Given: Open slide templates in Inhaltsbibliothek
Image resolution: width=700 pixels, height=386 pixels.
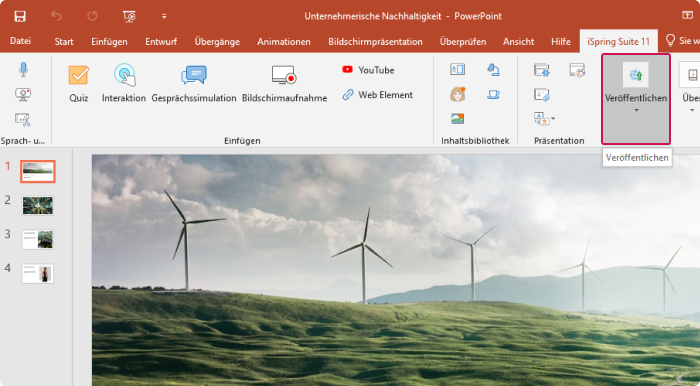Looking at the screenshot, I should 458,69.
